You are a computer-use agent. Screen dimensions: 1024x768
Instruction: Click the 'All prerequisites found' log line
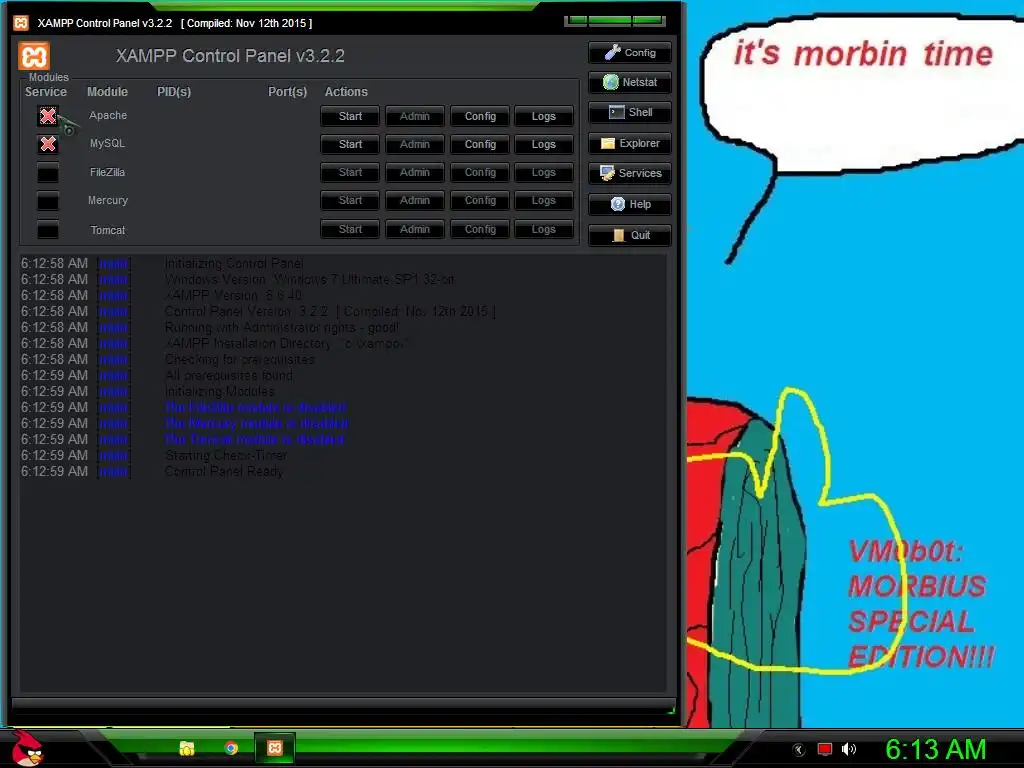[x=229, y=376]
